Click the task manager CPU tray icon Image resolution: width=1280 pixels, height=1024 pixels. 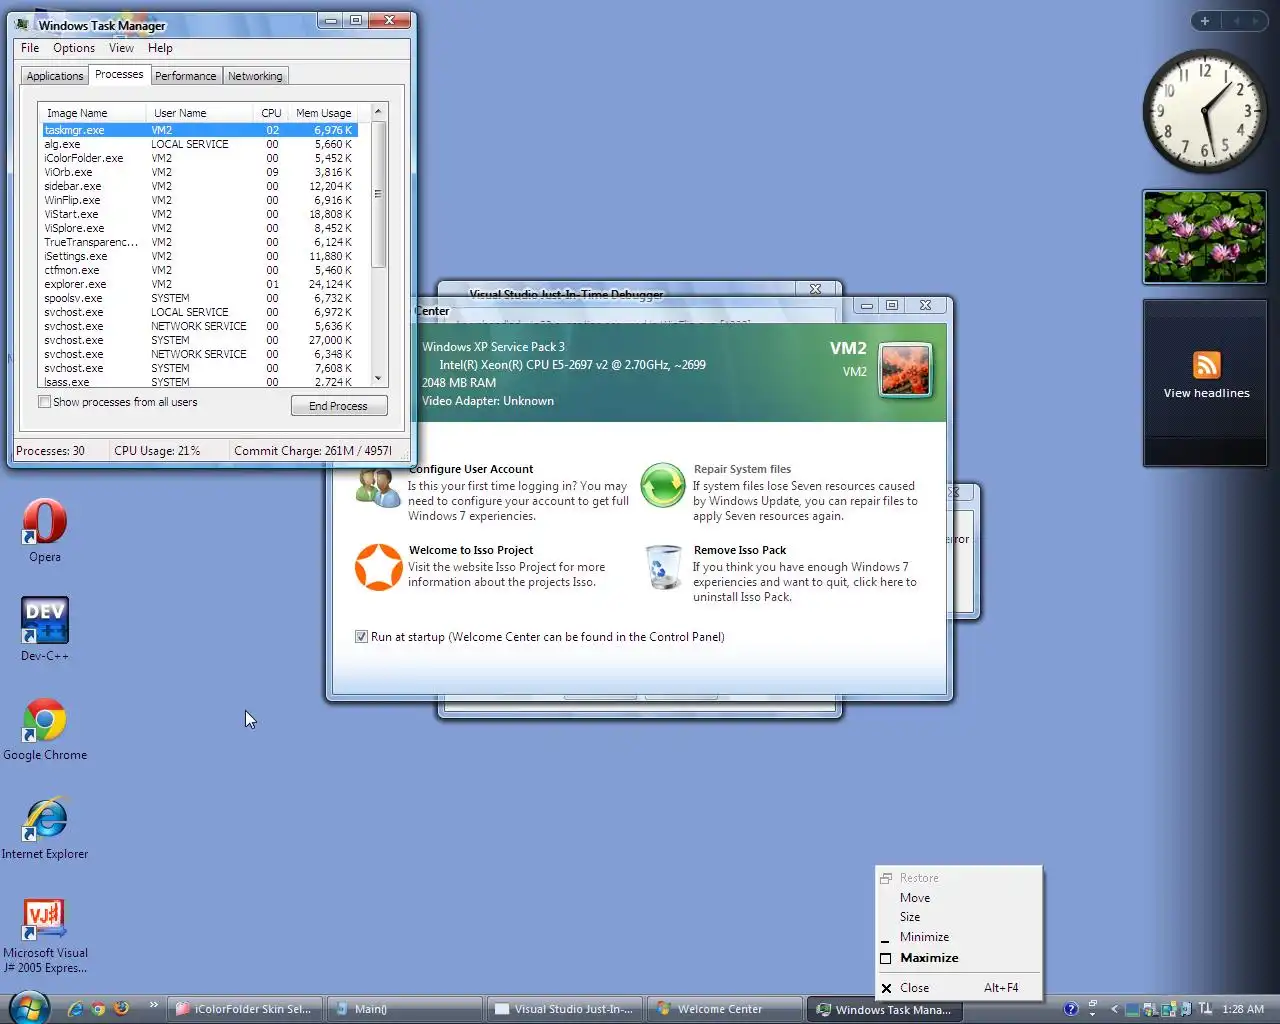tap(1132, 1009)
